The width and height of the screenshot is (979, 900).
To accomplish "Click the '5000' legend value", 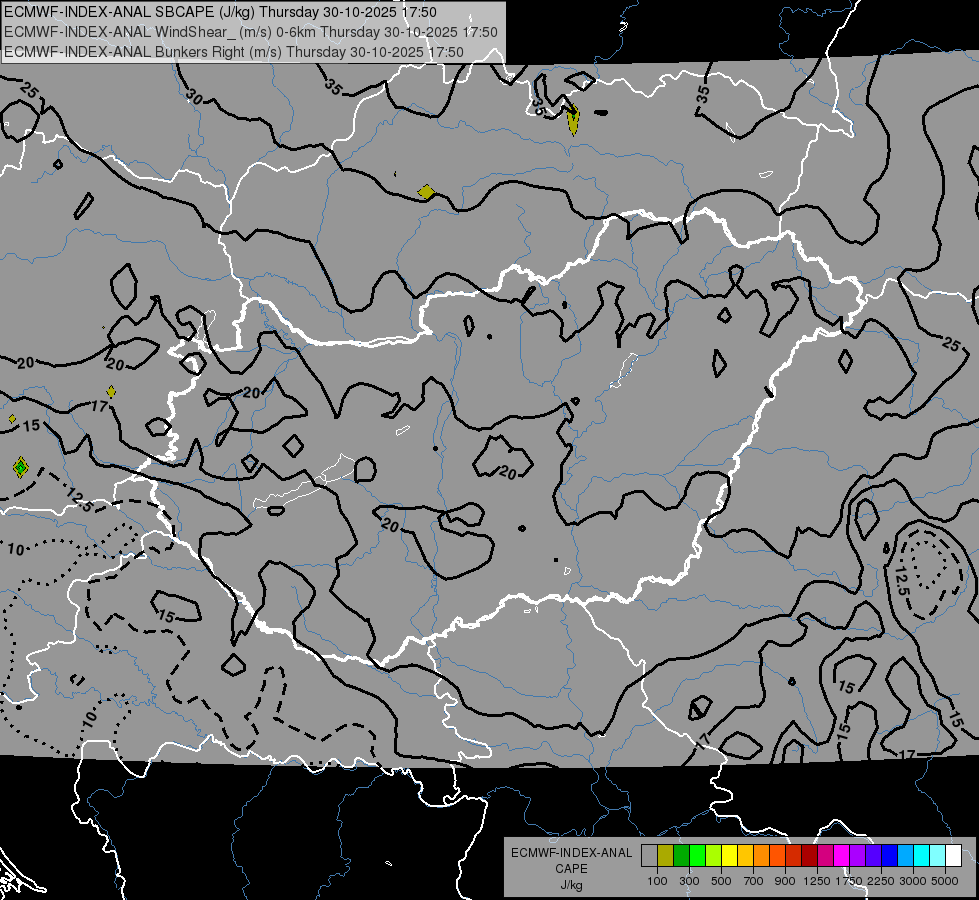I will [x=945, y=881].
